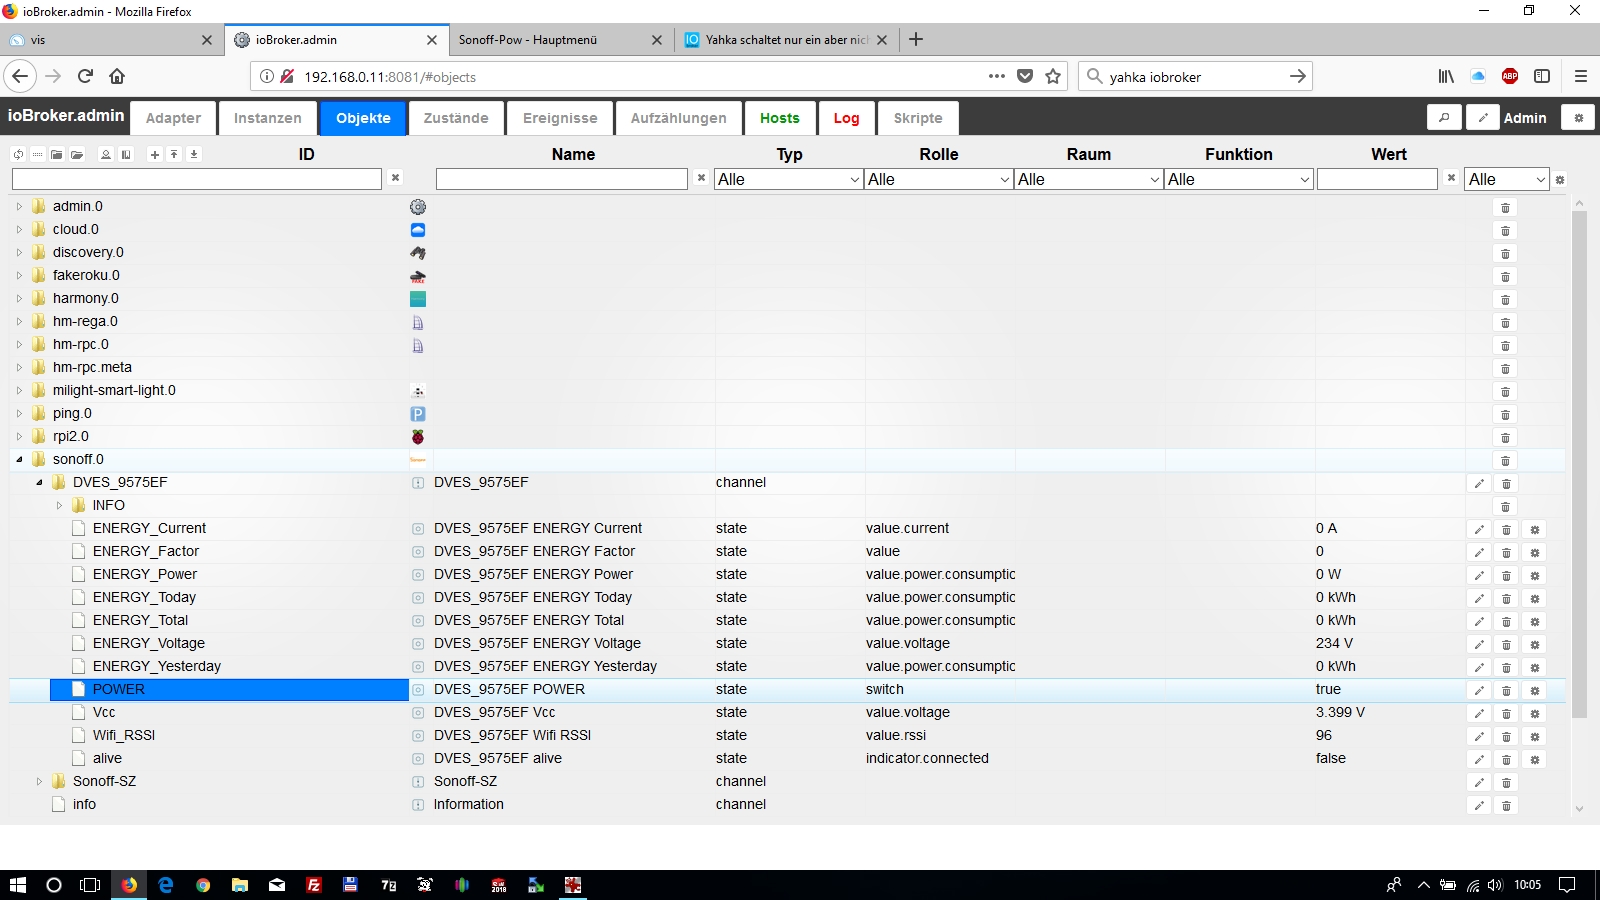Open custom settings gear for the POWER row

point(1535,691)
